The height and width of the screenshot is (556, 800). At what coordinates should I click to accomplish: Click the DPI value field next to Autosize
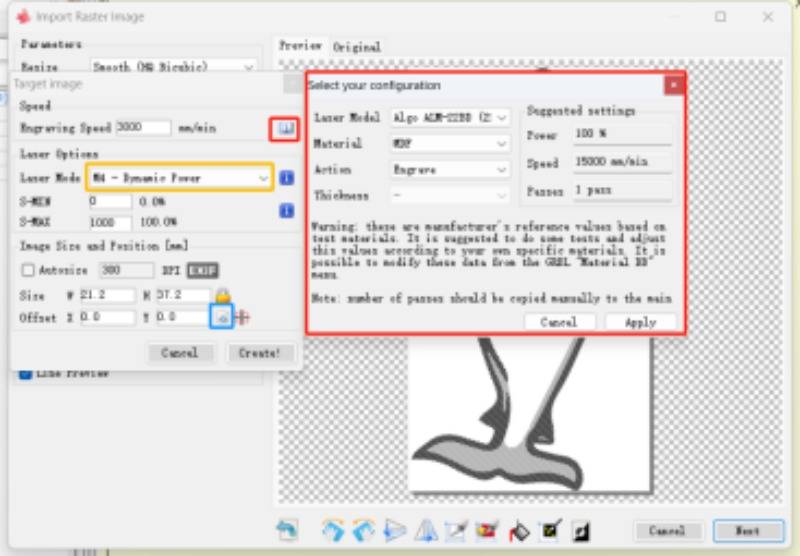126,270
